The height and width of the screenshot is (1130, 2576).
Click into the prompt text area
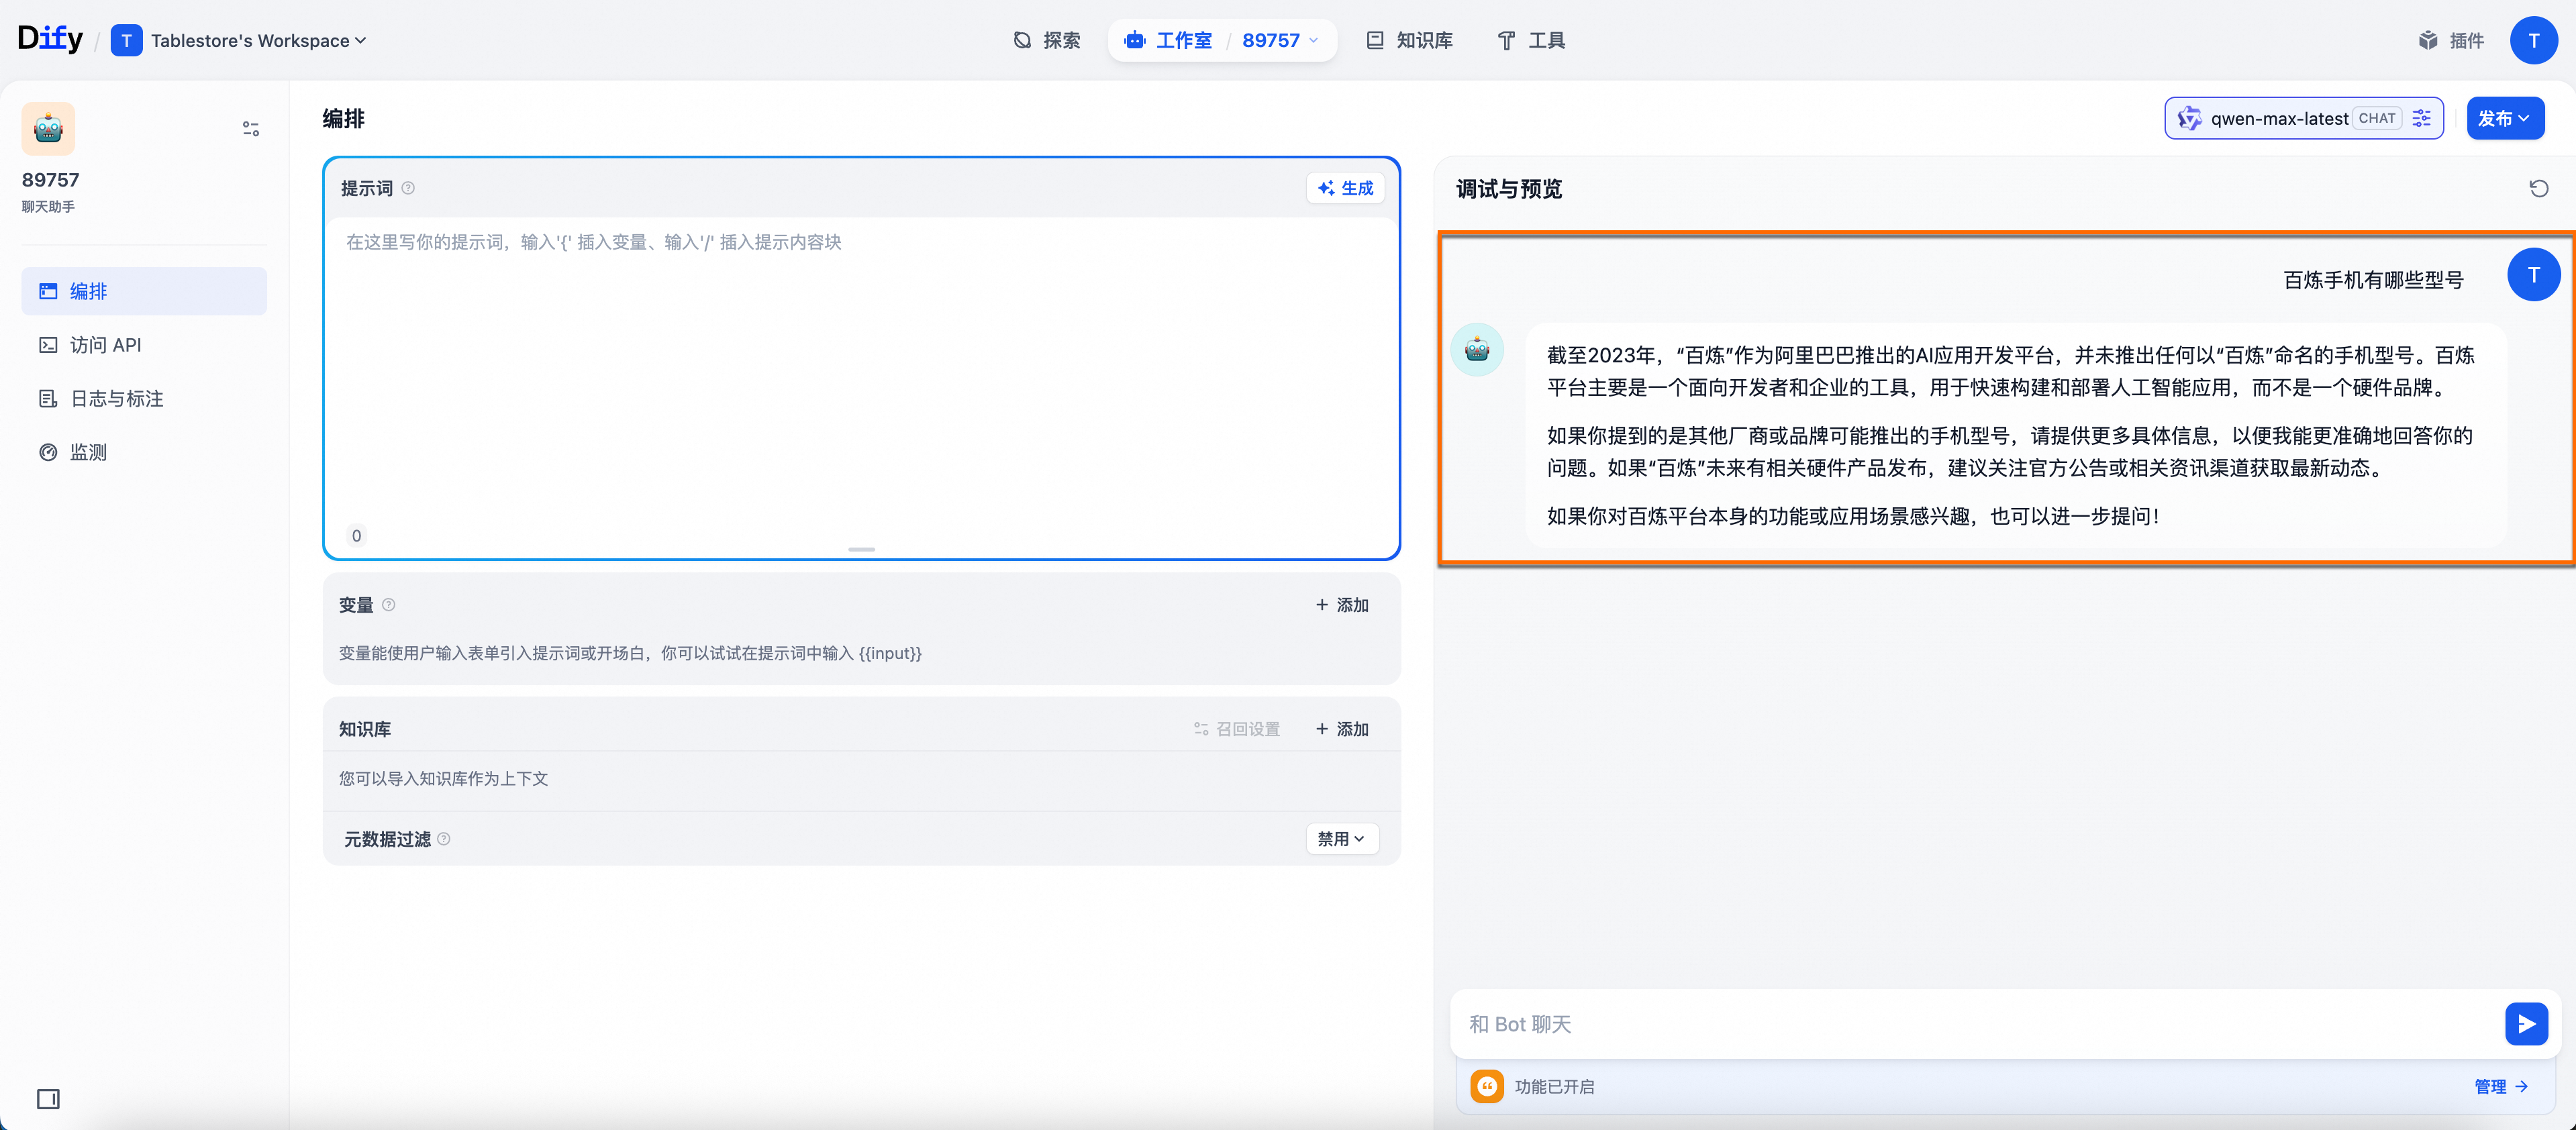click(x=861, y=370)
